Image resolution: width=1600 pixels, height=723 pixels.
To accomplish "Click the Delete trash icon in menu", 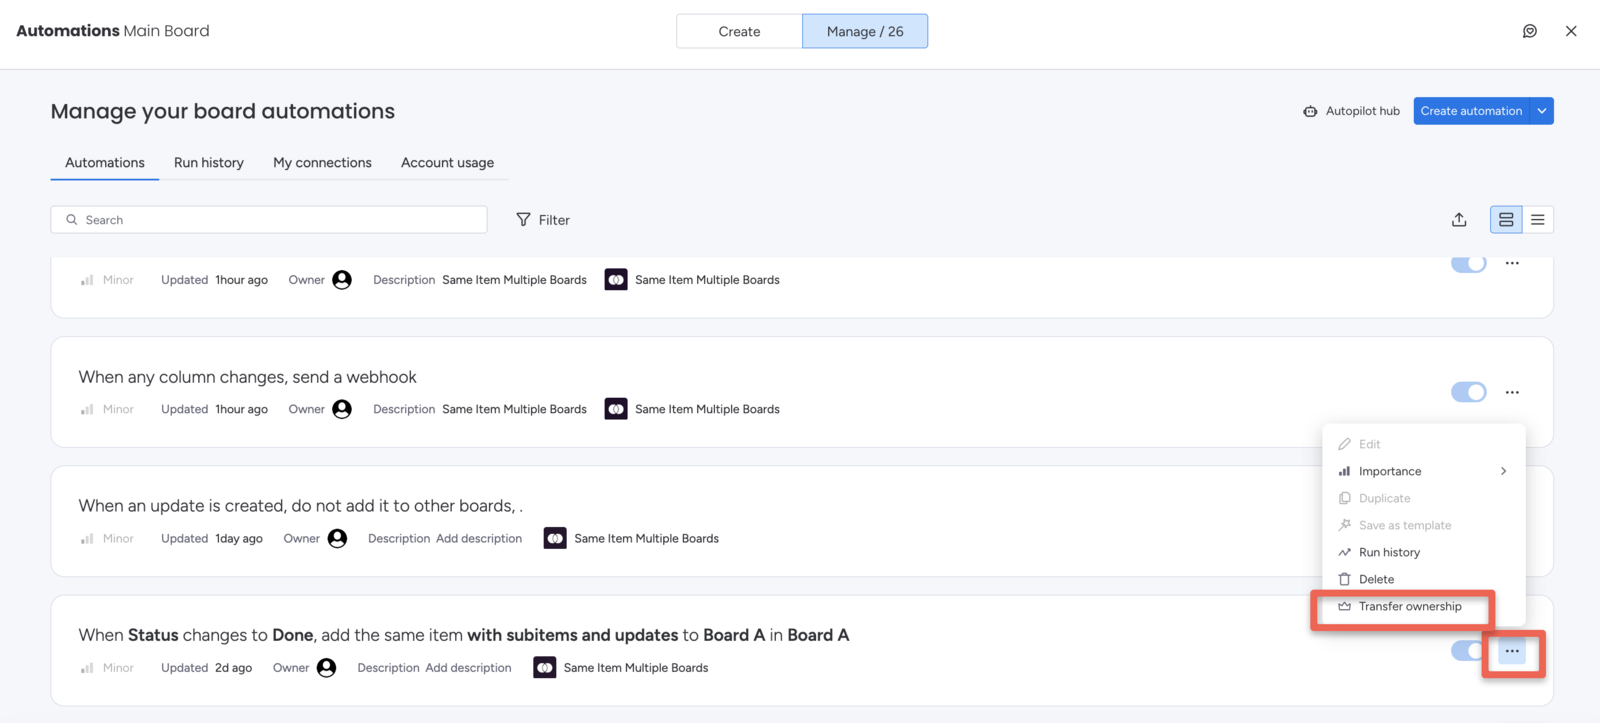I will click(x=1344, y=579).
